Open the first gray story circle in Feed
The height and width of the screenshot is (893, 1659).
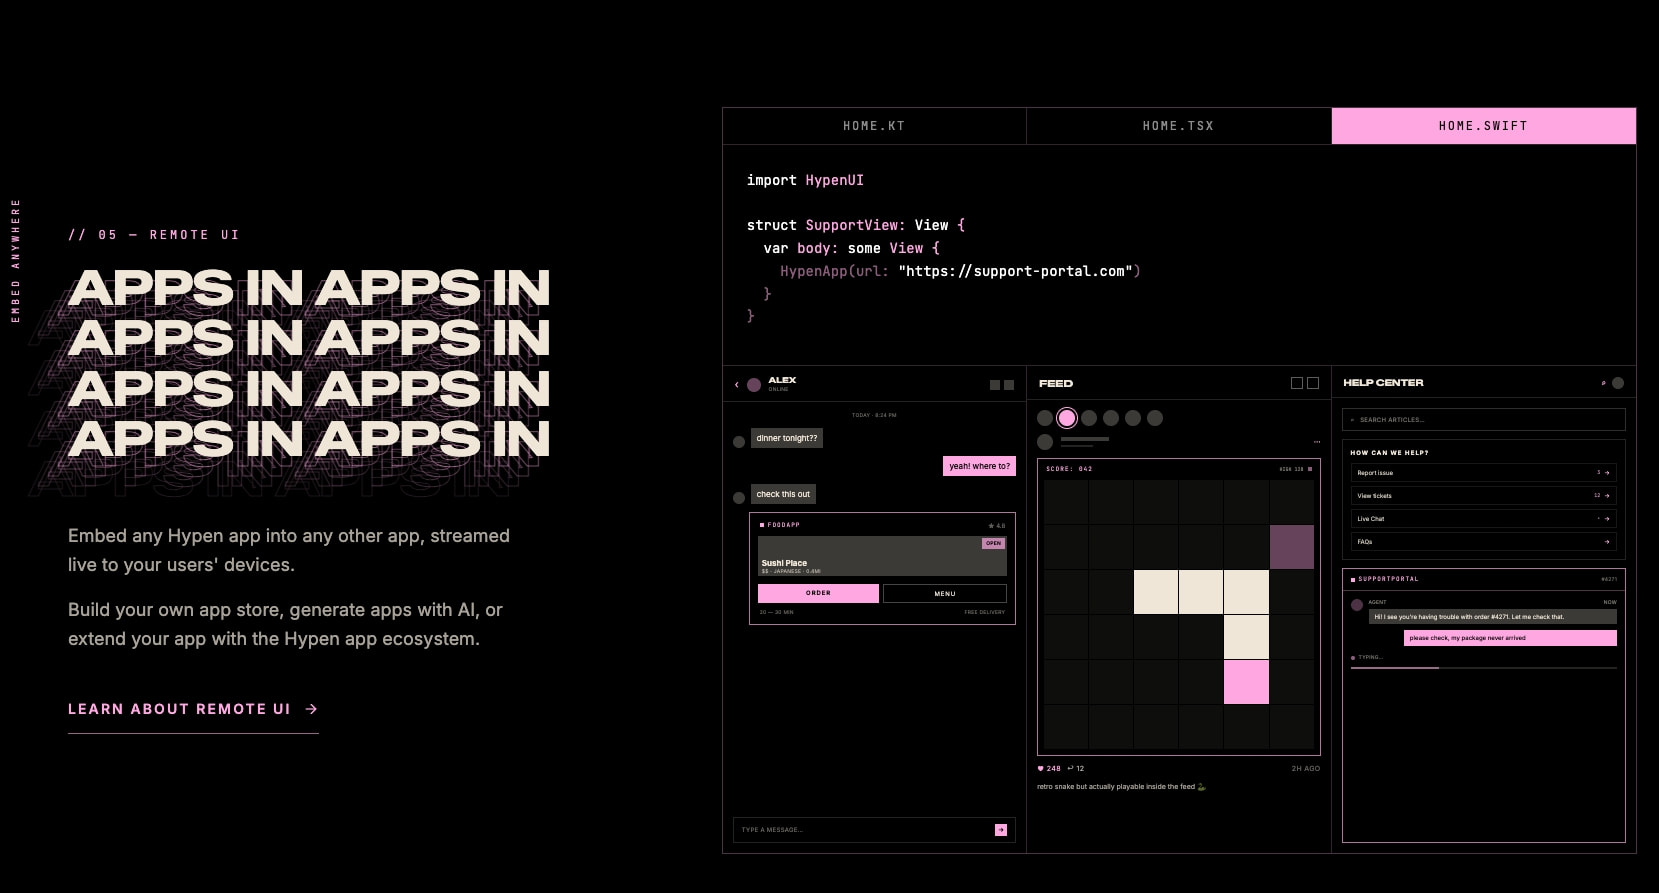(x=1045, y=418)
